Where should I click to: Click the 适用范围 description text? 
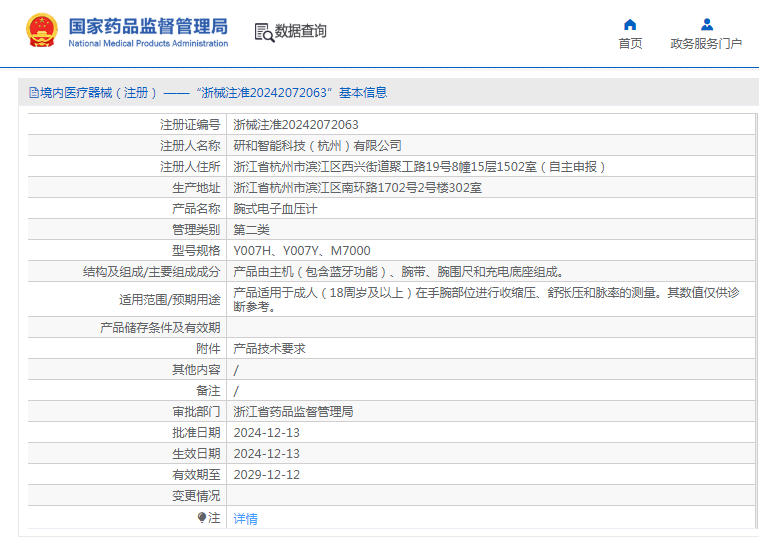tap(486, 299)
